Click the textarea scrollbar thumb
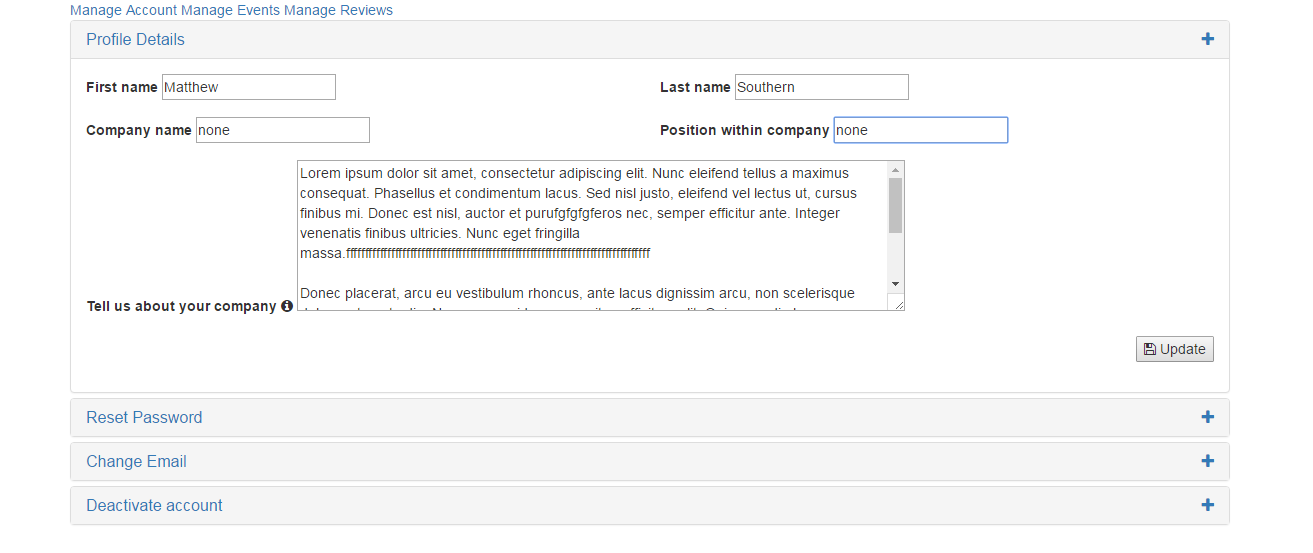This screenshot has width=1313, height=553. pos(896,205)
